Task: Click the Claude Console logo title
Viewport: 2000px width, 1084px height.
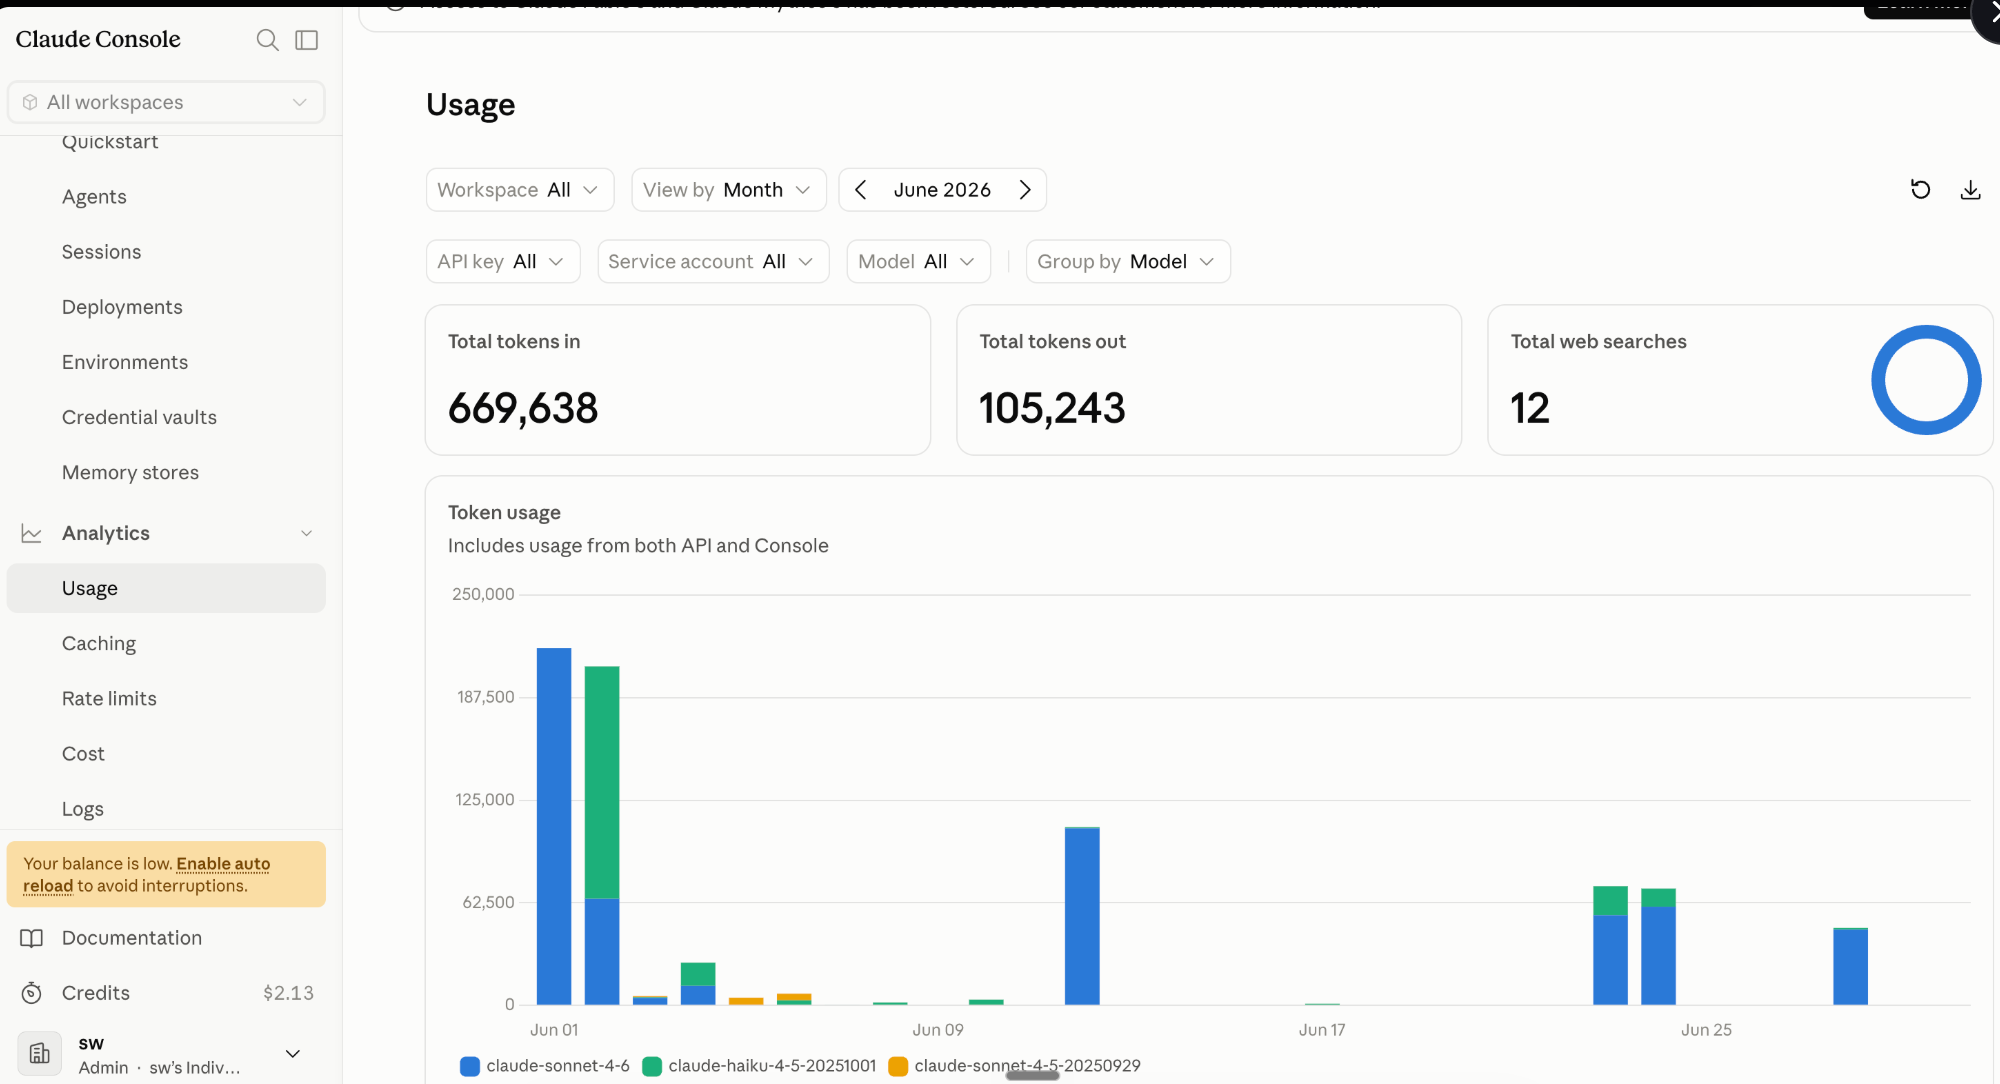Action: click(x=98, y=39)
